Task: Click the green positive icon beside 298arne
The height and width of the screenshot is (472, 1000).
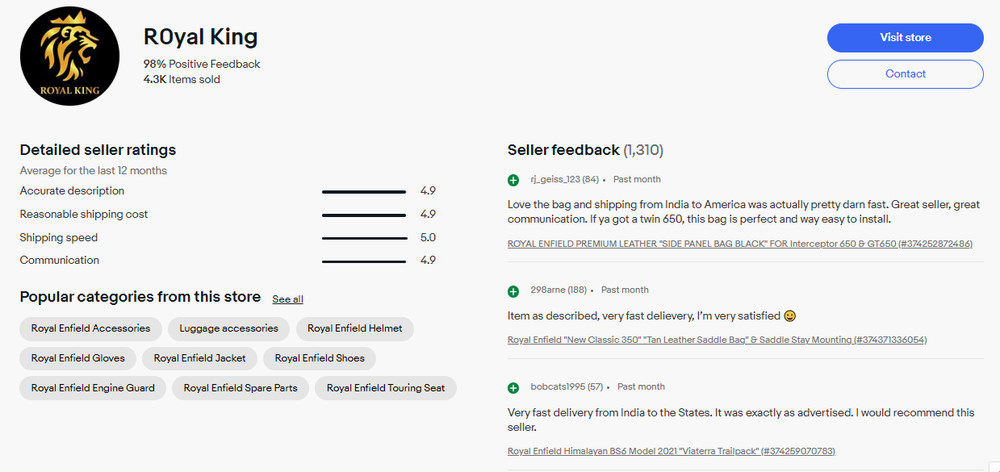Action: pyautogui.click(x=514, y=291)
